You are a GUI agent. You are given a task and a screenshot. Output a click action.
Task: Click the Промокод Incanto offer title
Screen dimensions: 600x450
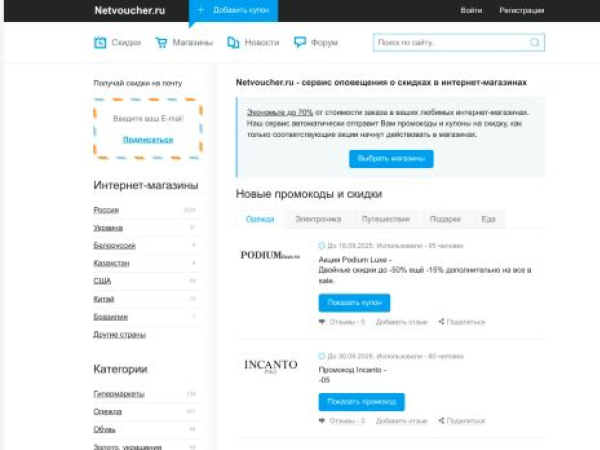point(352,370)
